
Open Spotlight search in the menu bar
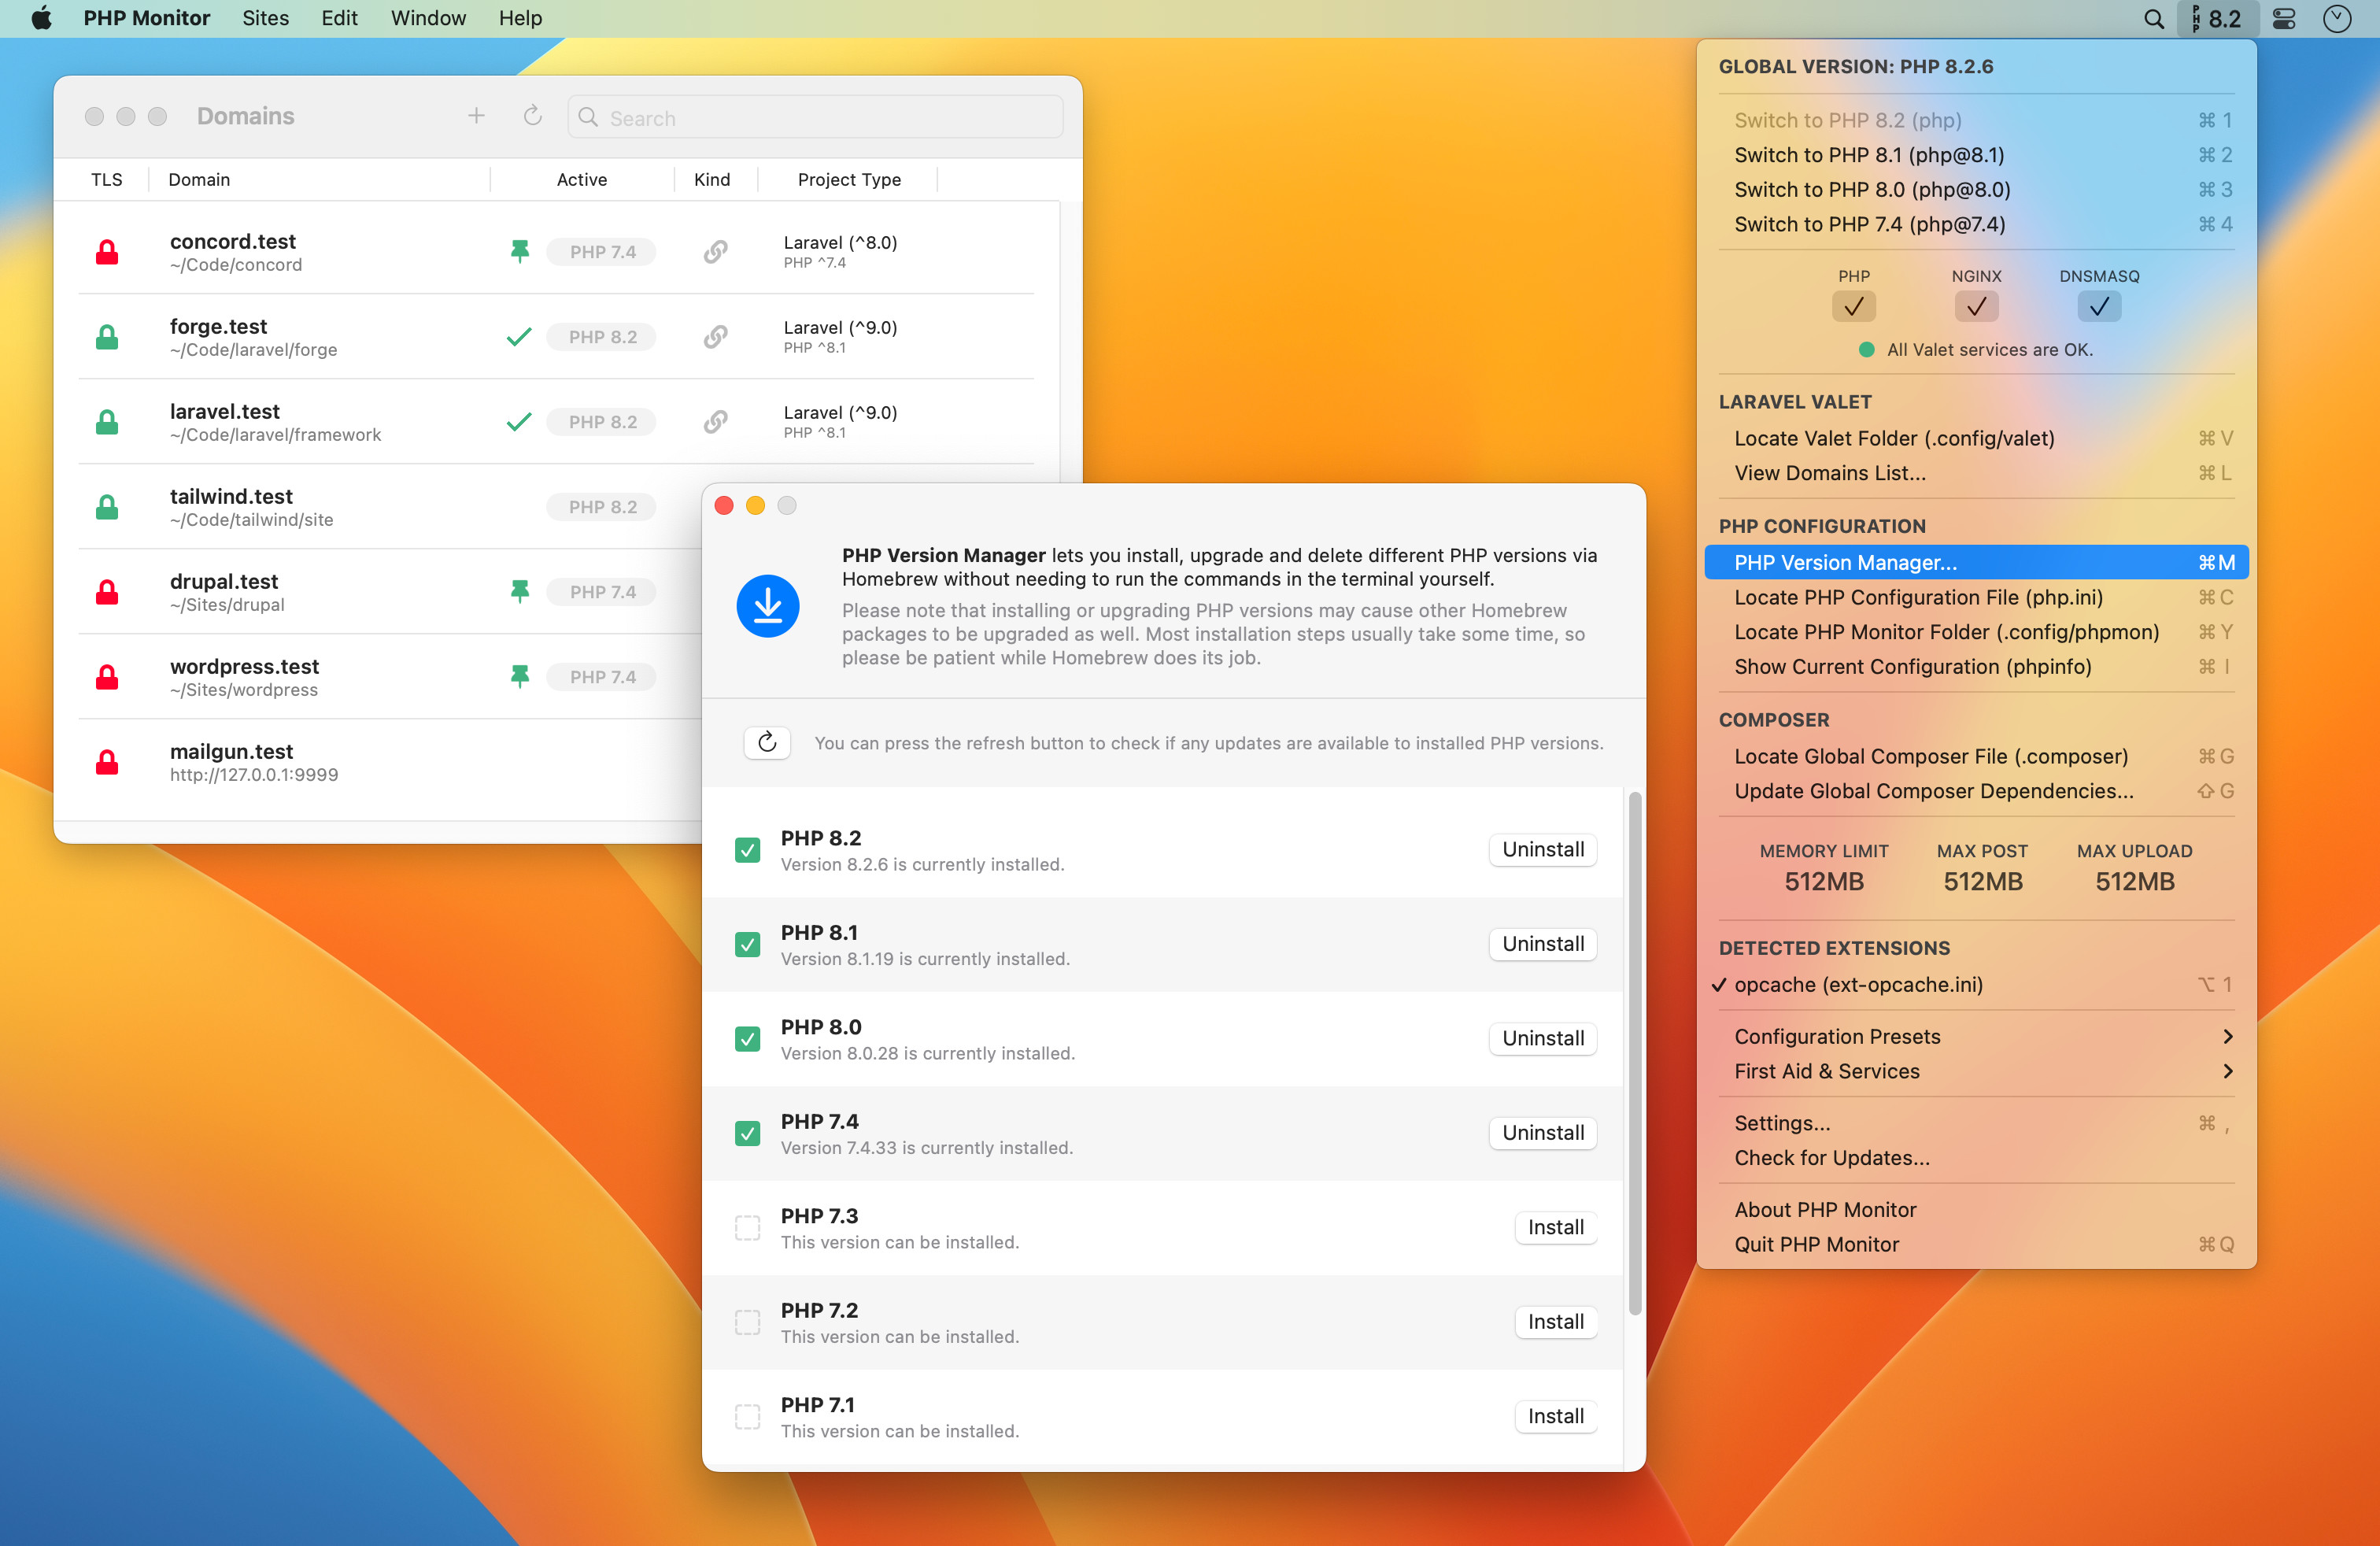(2153, 18)
